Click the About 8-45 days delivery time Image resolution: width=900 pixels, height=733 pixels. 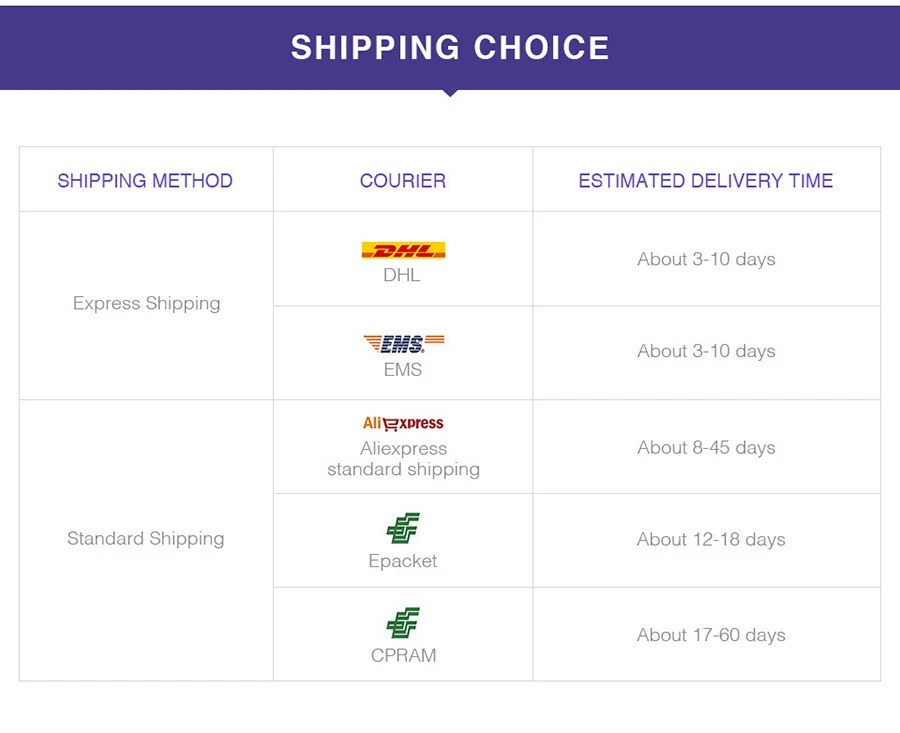tap(706, 448)
